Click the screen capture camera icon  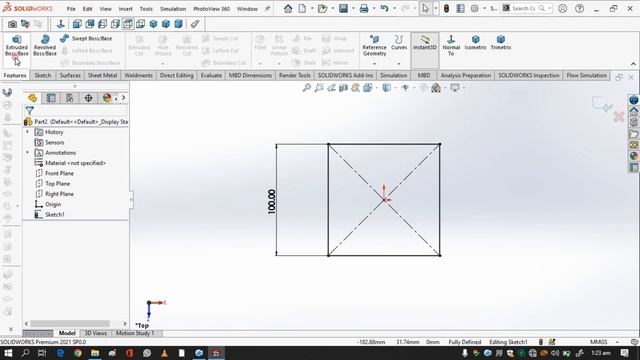13,24
